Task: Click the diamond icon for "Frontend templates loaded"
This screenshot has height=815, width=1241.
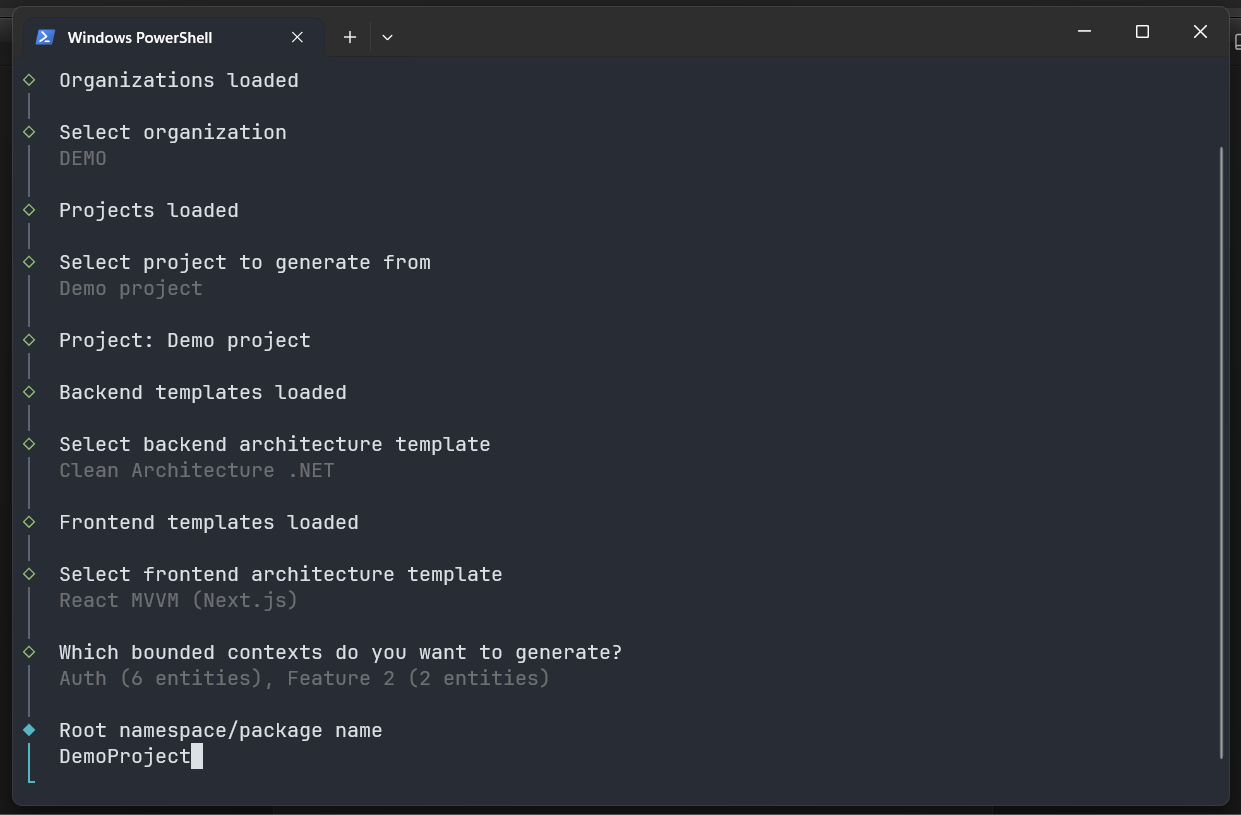Action: coord(28,522)
